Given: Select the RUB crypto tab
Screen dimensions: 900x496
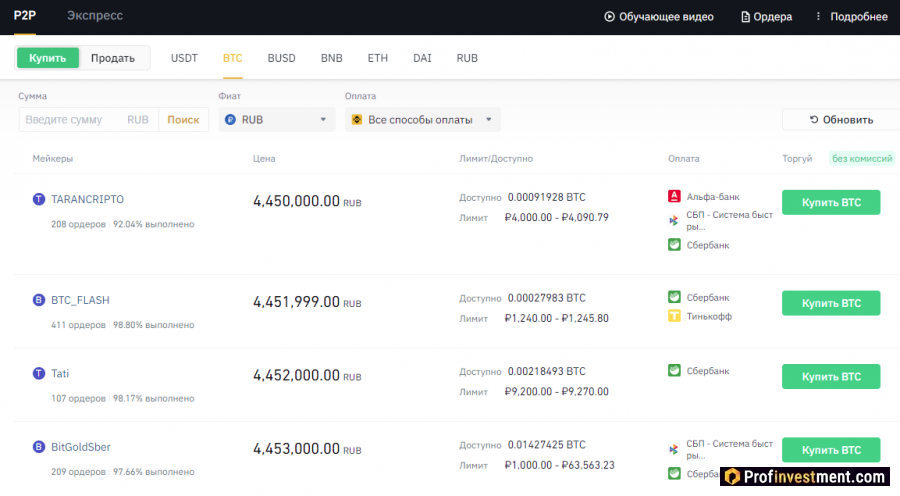Looking at the screenshot, I should pos(467,58).
